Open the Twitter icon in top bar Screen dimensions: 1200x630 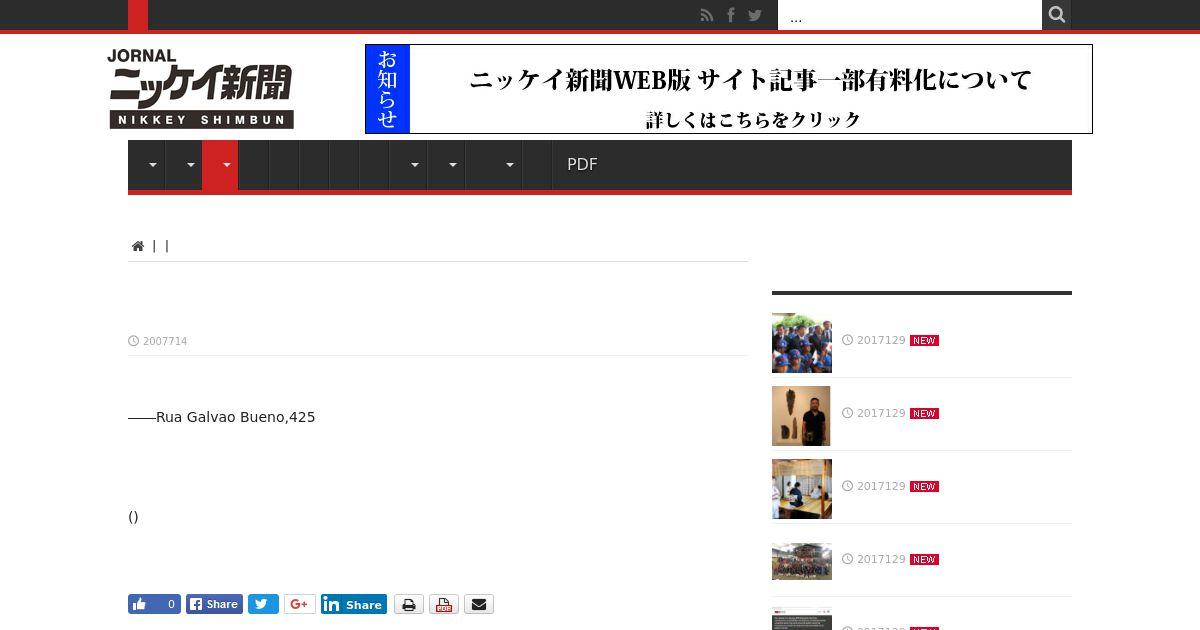[x=755, y=15]
